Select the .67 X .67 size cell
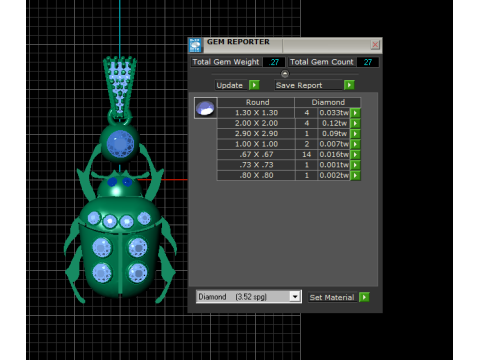The height and width of the screenshot is (360, 480). click(x=256, y=155)
